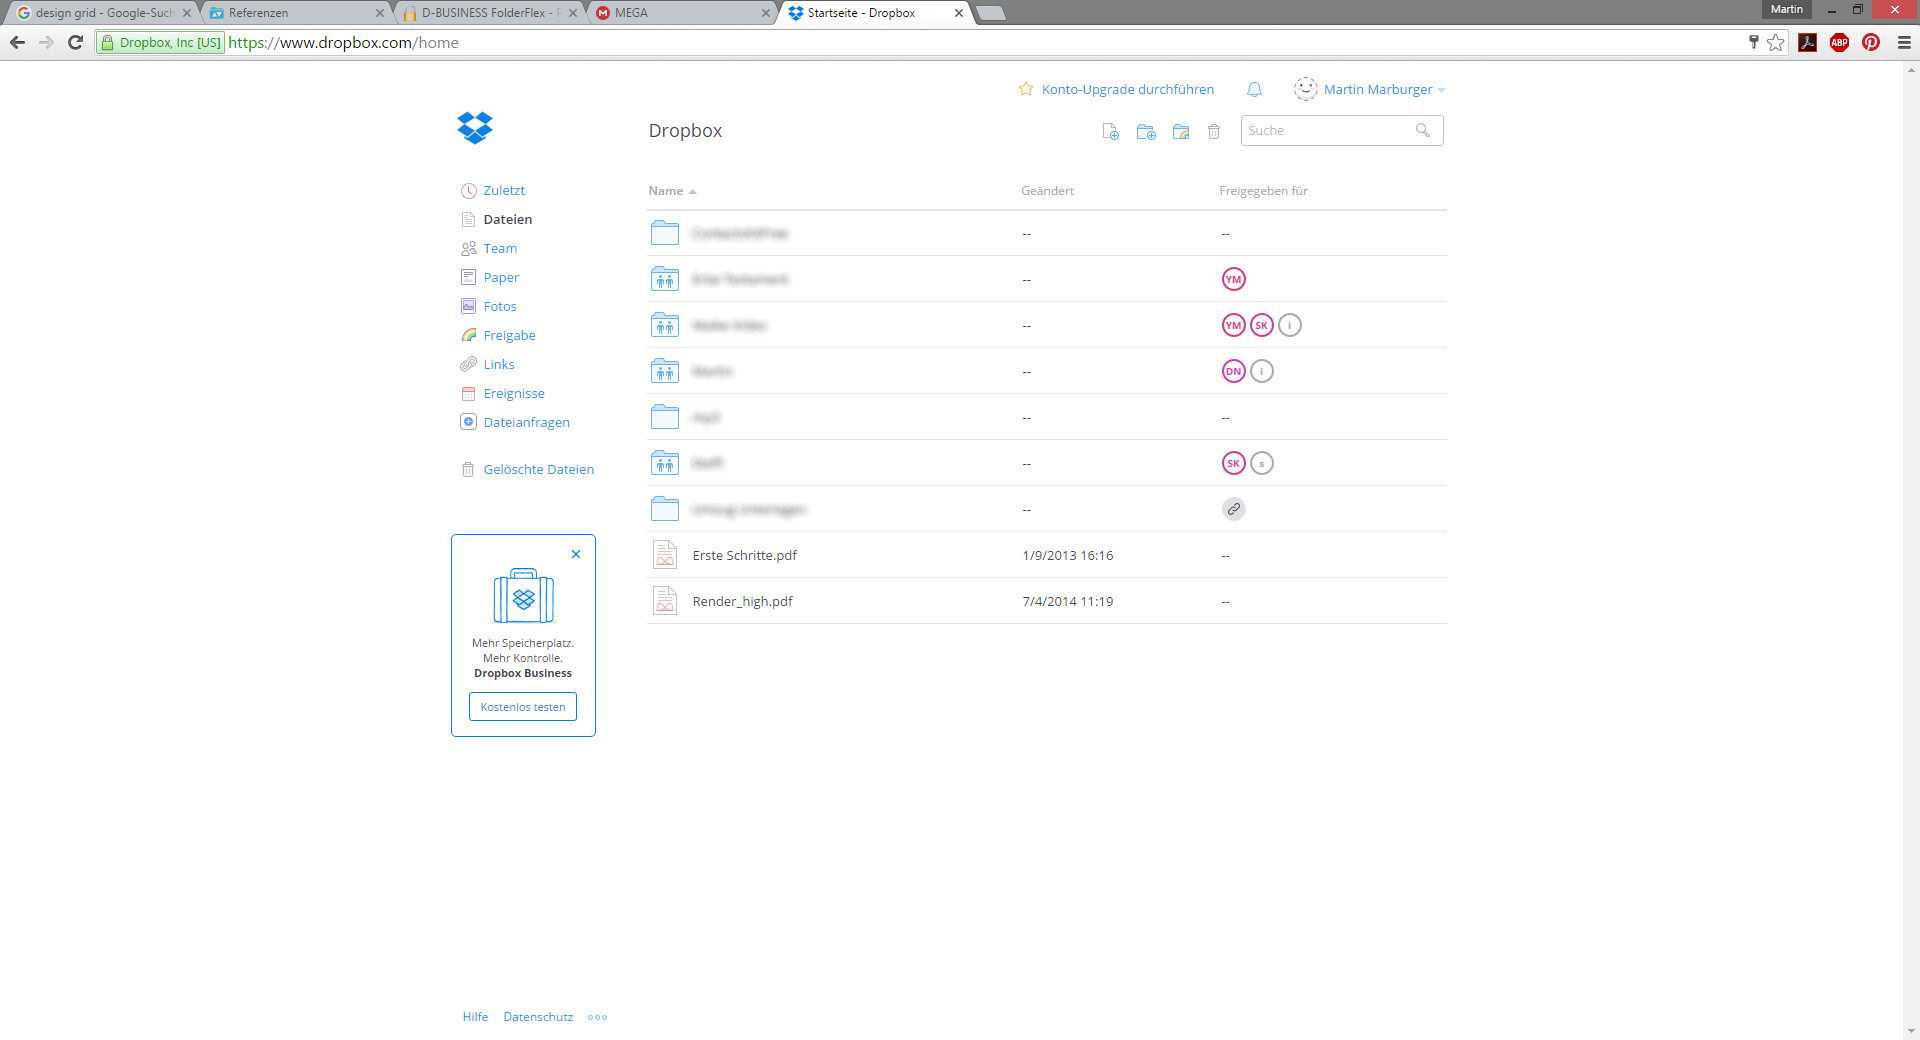Close the MEGA browser tab

click(765, 13)
